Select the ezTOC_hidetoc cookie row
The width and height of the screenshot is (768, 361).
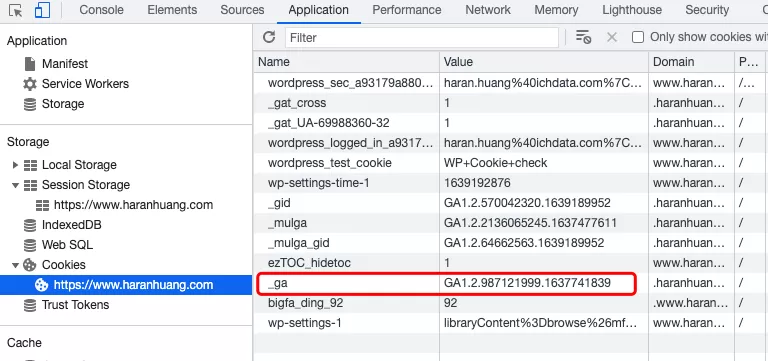point(510,263)
